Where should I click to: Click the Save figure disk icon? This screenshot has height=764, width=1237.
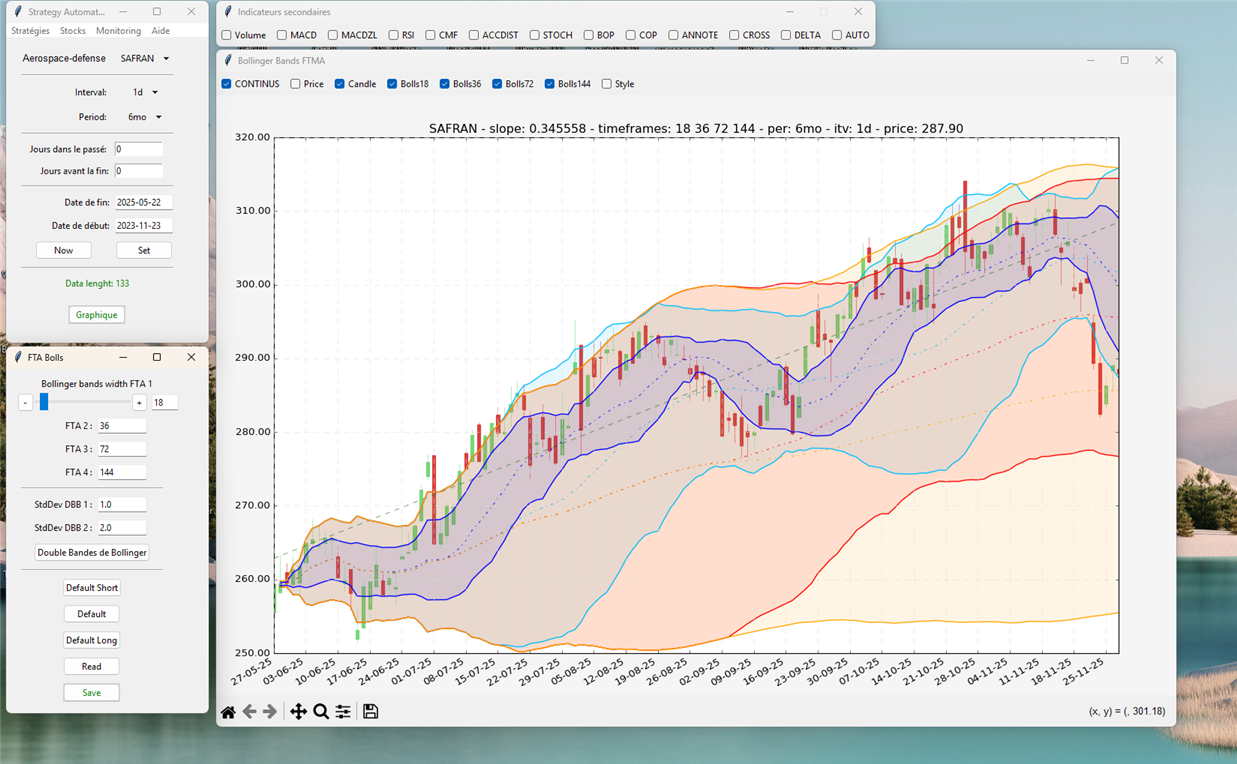pos(371,712)
